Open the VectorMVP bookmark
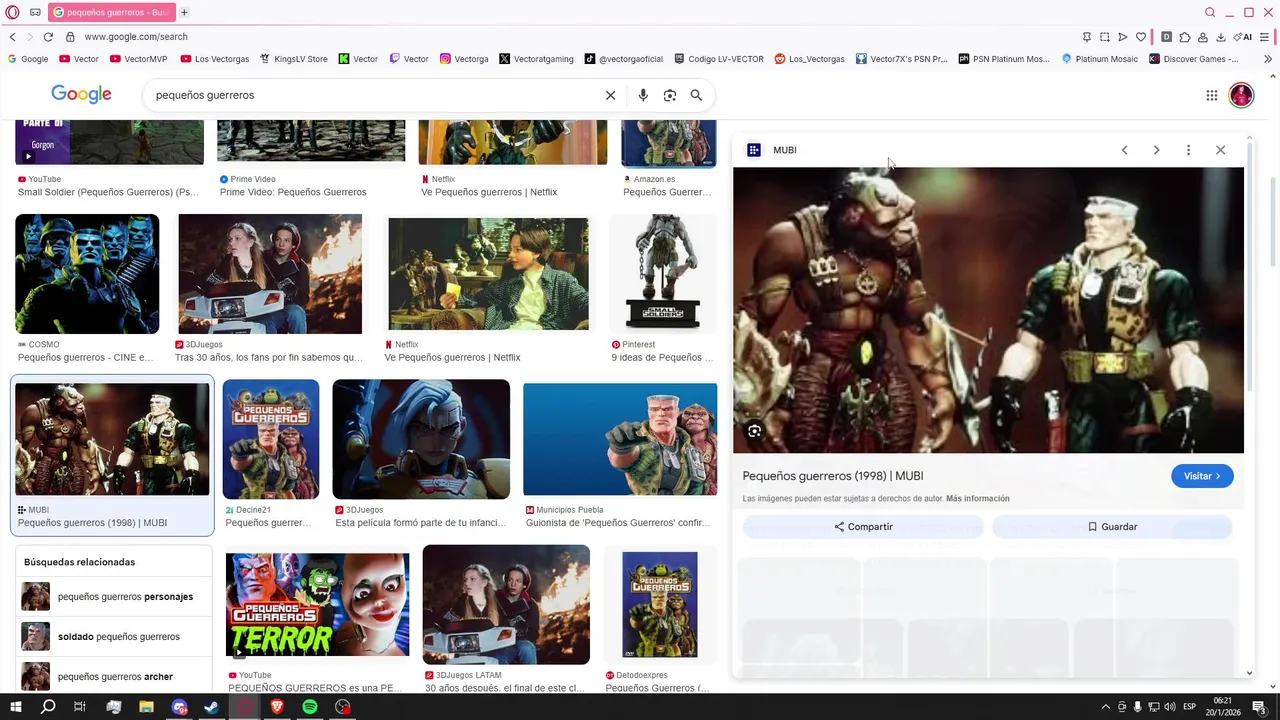The width and height of the screenshot is (1280, 720). (138, 59)
